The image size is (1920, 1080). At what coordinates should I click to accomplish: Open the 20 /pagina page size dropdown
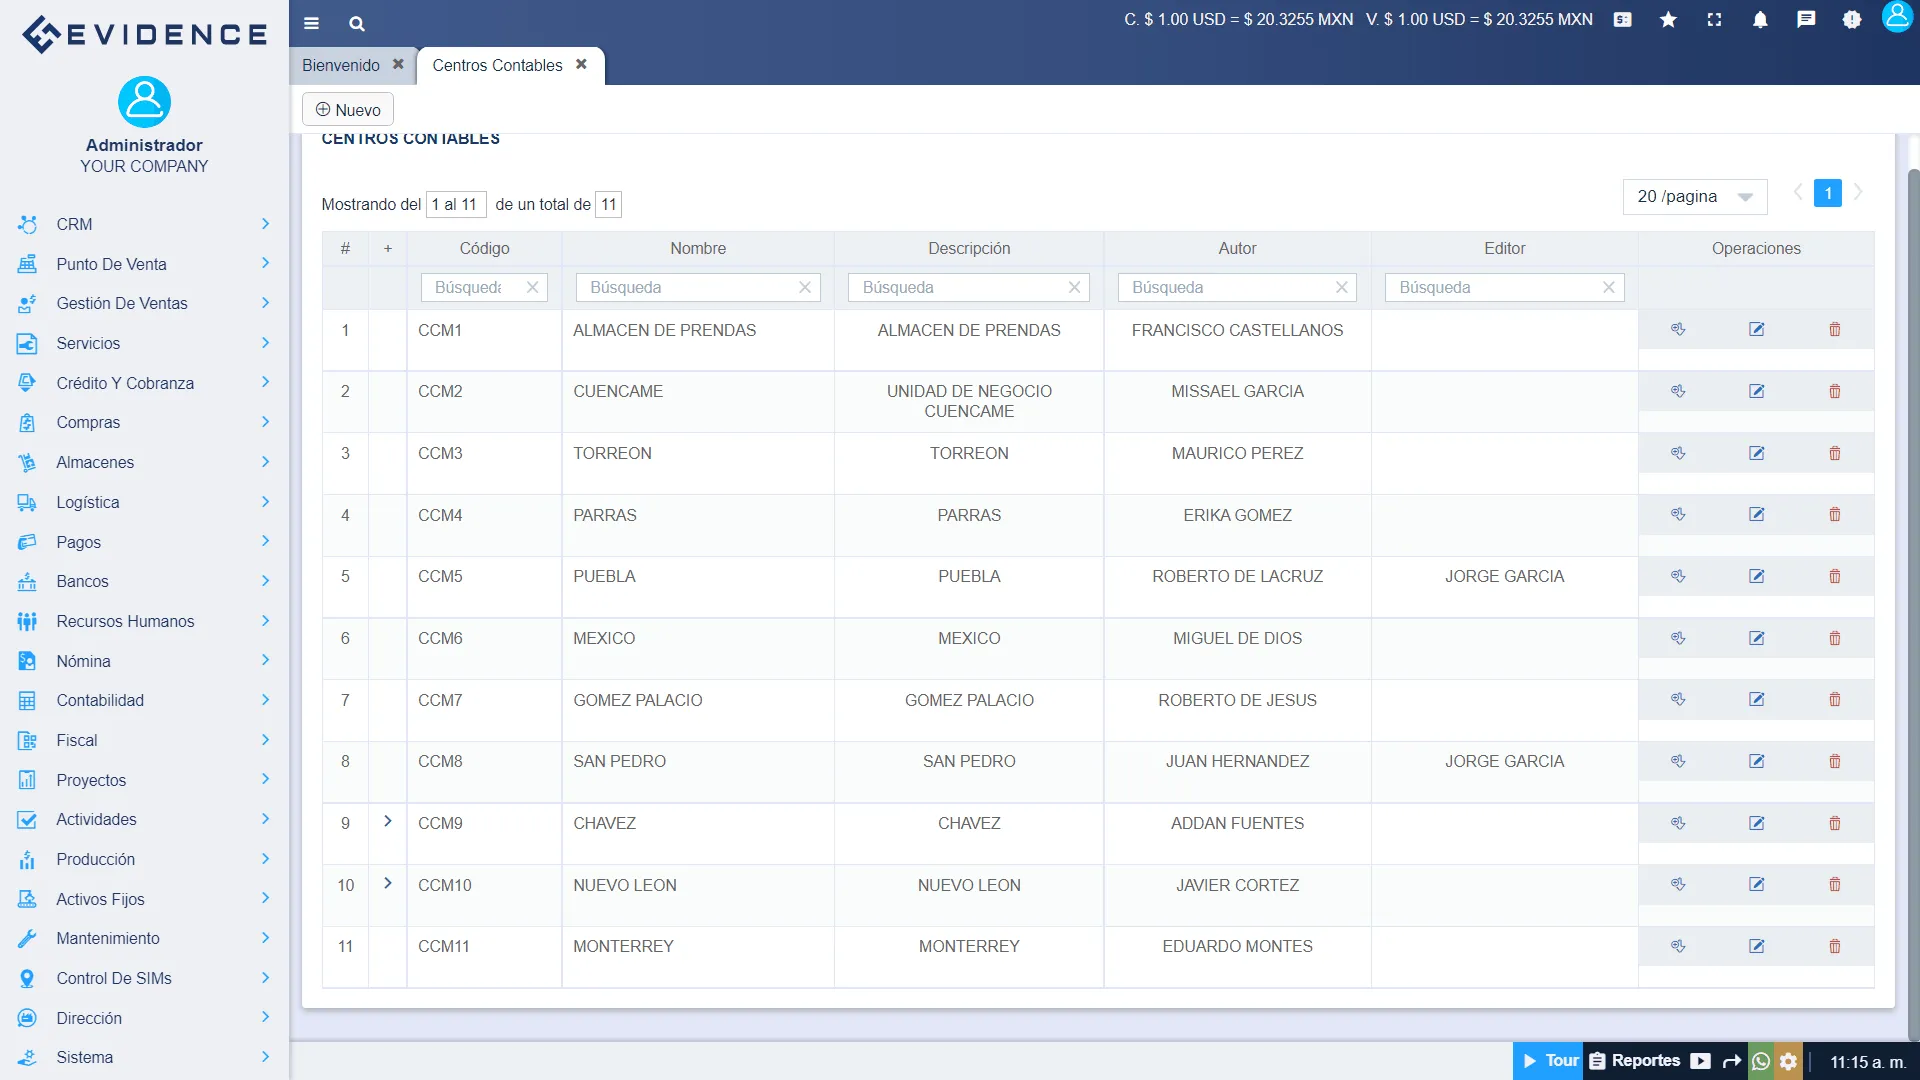[x=1694, y=196]
